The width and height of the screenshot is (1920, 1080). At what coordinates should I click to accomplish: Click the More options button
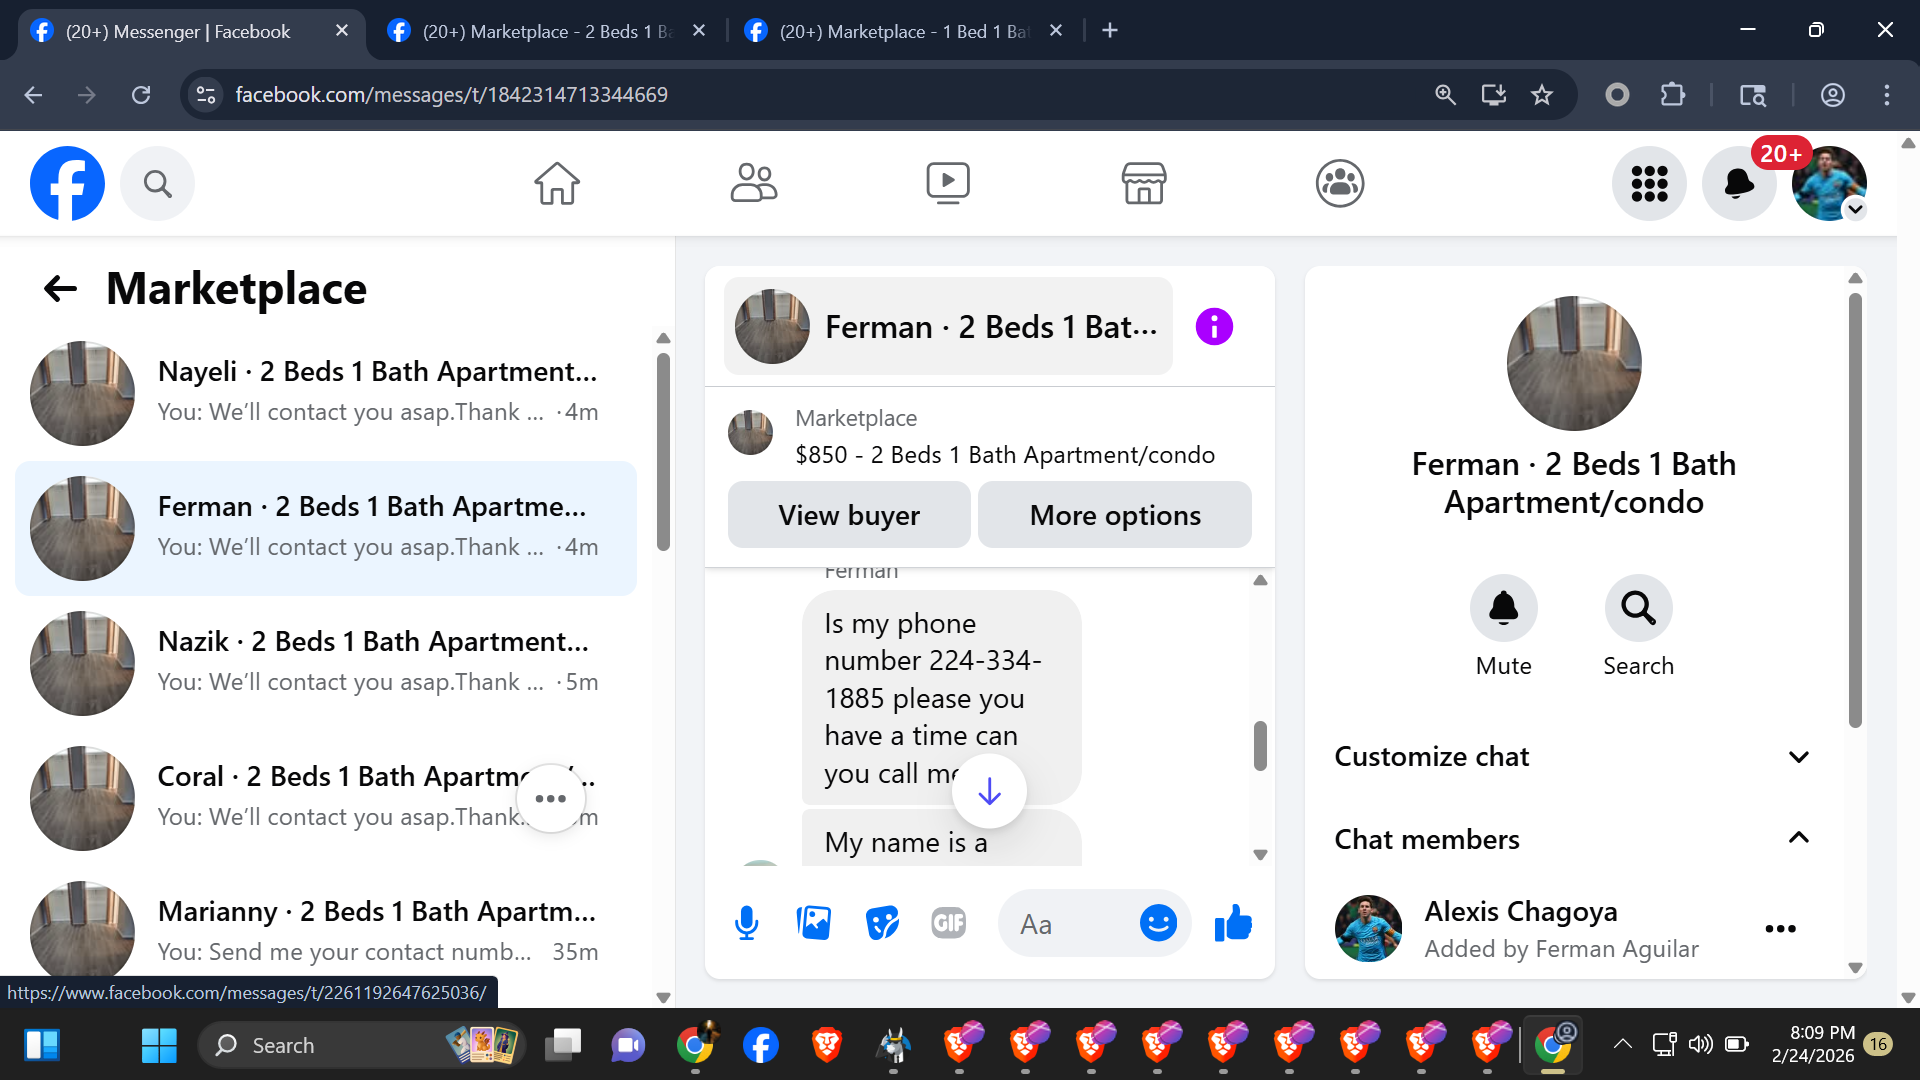1115,515
